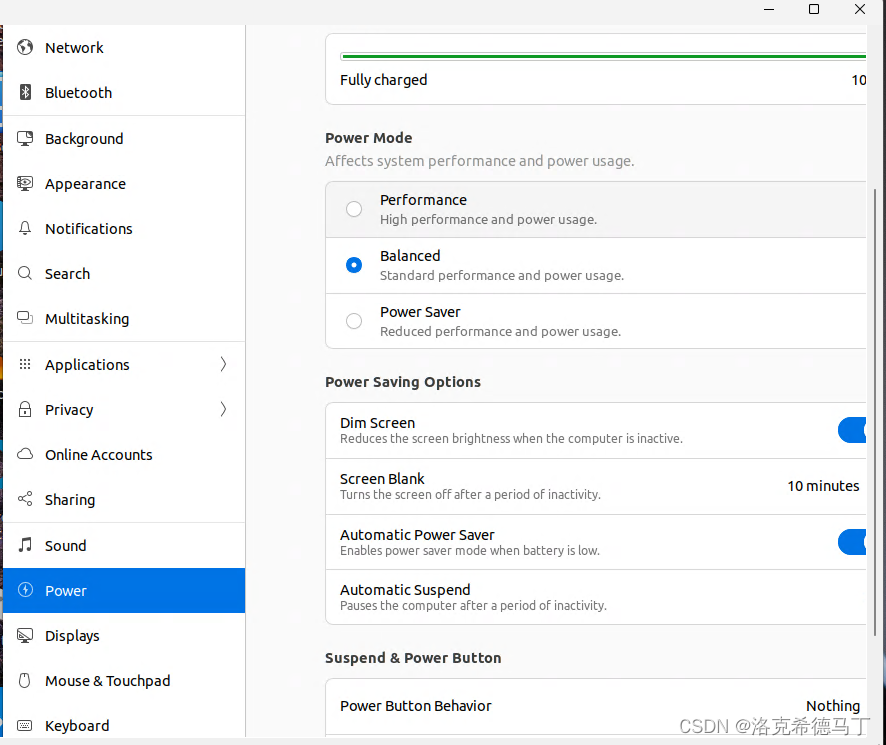Select the Balanced power mode radio

pyautogui.click(x=354, y=265)
